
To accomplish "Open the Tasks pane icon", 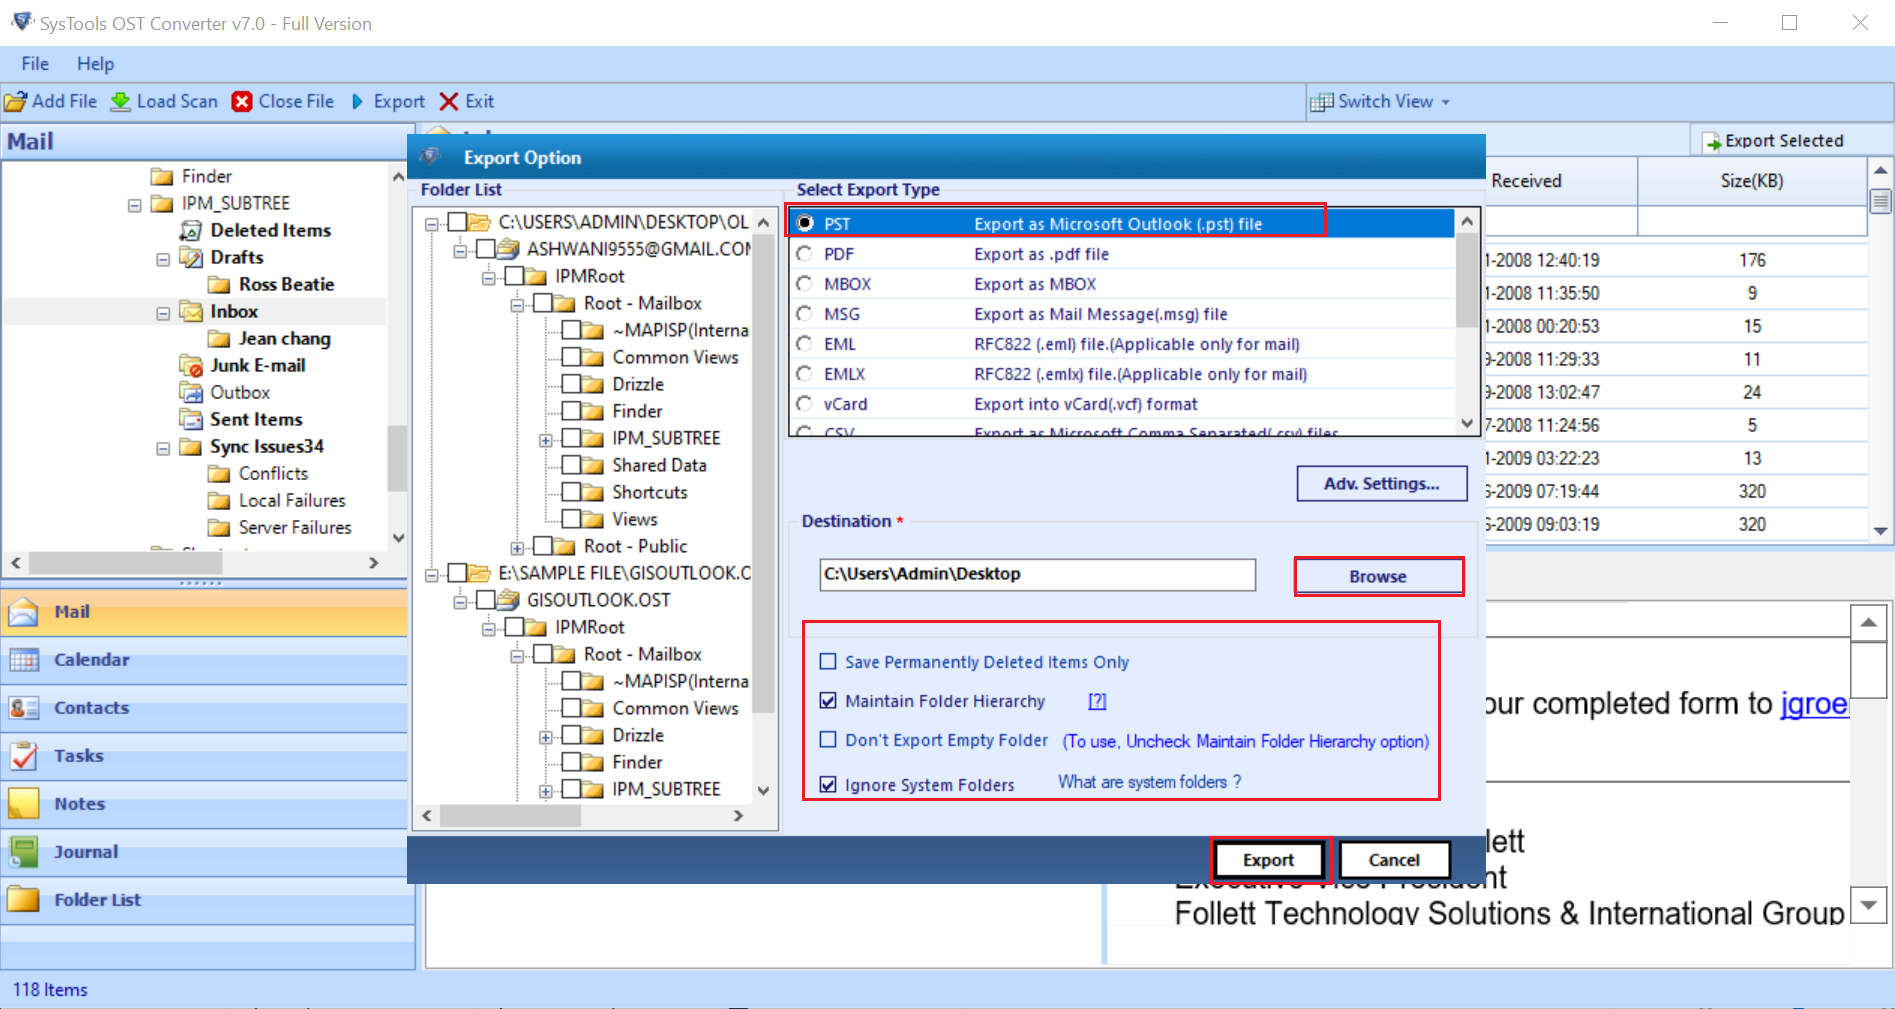I will [24, 756].
